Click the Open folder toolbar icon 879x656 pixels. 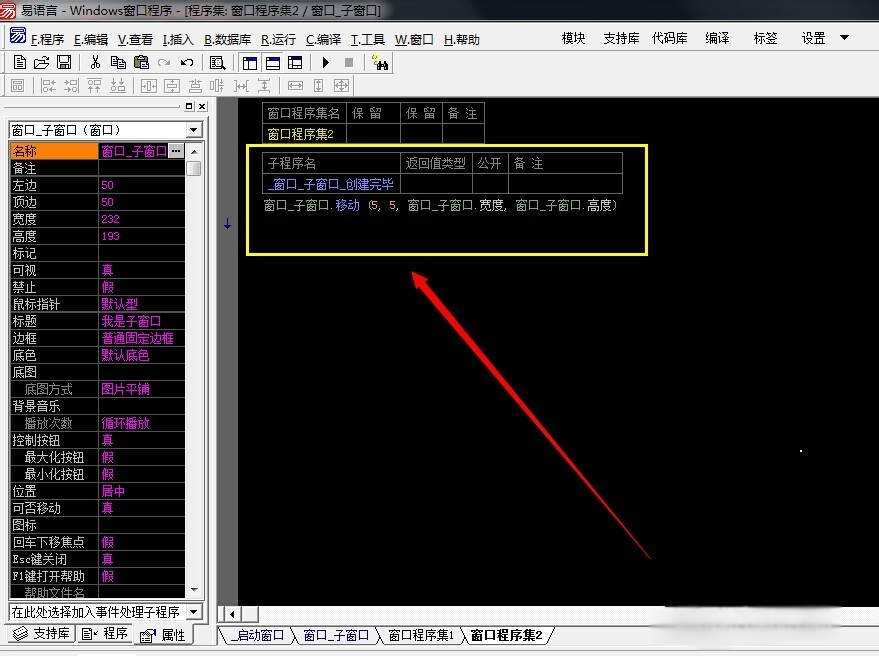[42, 62]
